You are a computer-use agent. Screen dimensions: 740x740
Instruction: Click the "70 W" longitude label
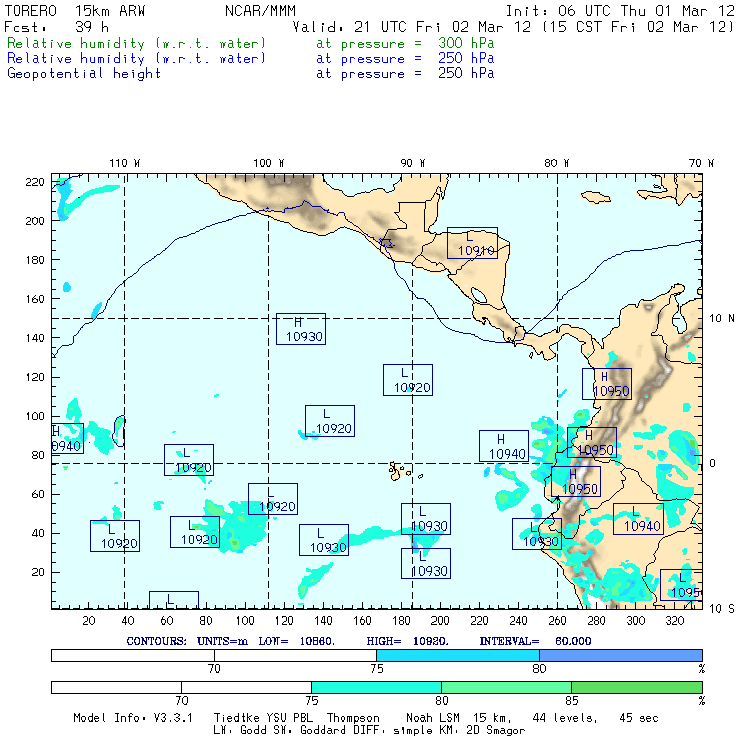pyautogui.click(x=701, y=163)
